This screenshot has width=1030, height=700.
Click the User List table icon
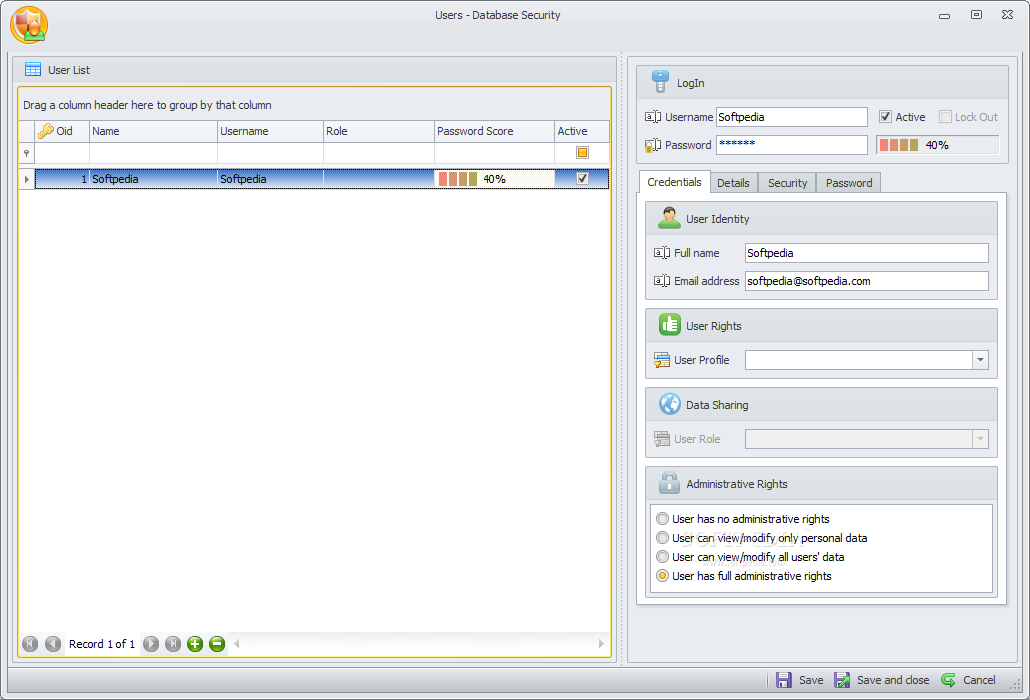pyautogui.click(x=33, y=70)
